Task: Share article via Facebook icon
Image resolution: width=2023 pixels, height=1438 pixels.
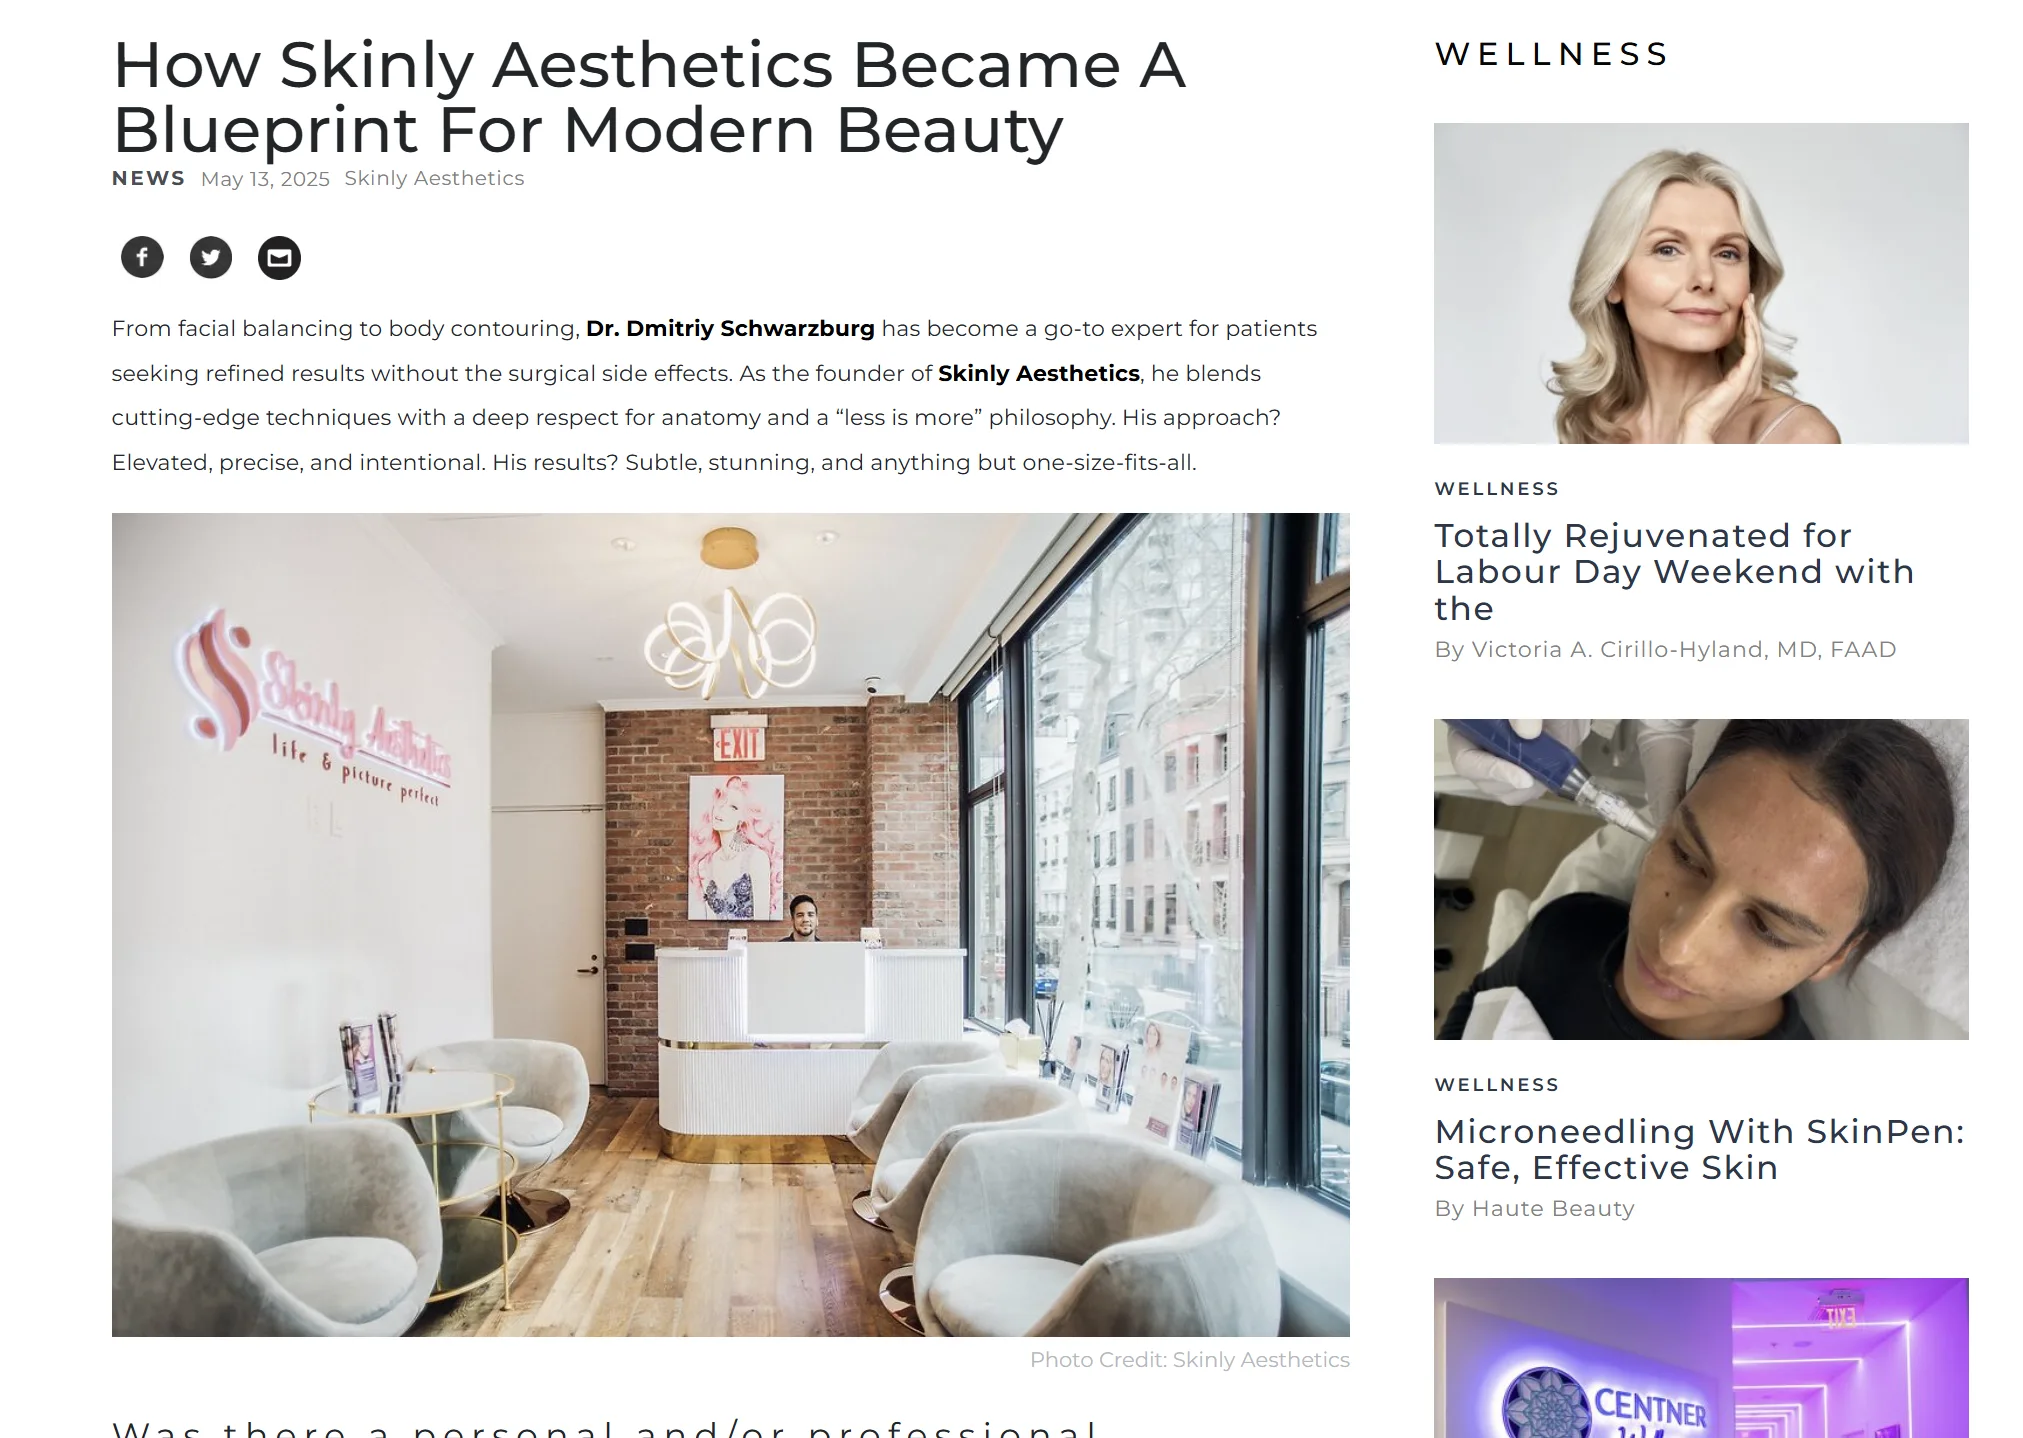Action: pyautogui.click(x=142, y=258)
